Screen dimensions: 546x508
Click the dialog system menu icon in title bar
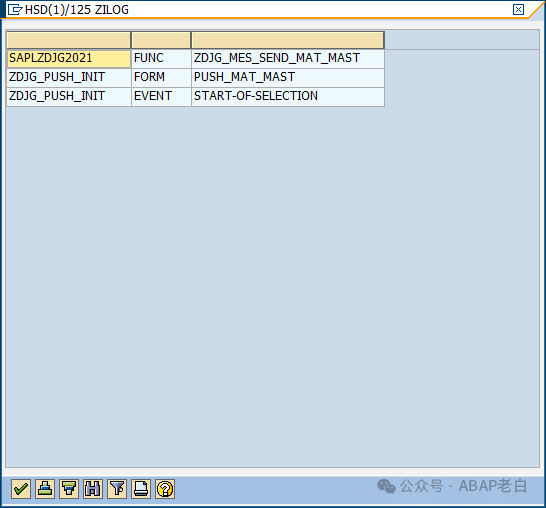click(x=15, y=10)
